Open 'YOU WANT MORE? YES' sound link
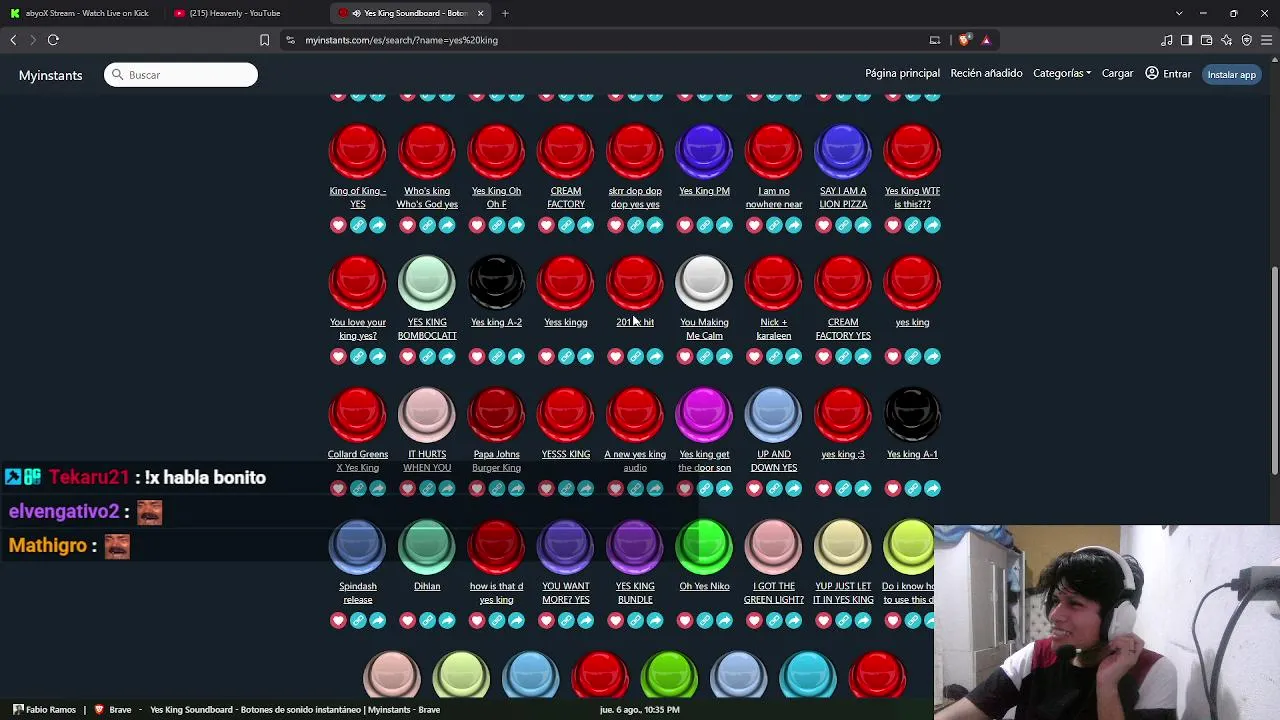Screen dimensions: 1280x720 [566, 593]
